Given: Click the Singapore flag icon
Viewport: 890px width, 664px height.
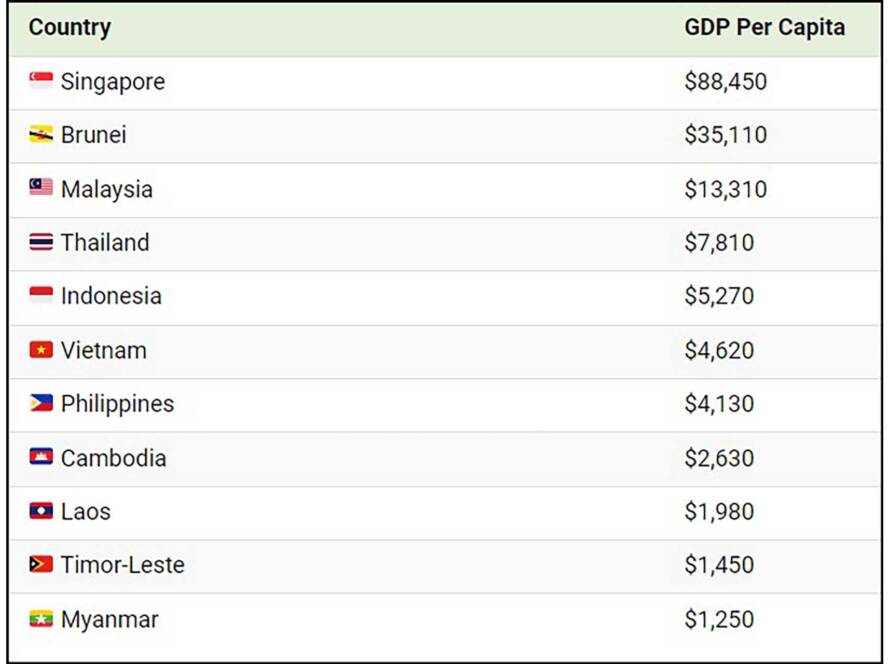Looking at the screenshot, I should (x=41, y=81).
